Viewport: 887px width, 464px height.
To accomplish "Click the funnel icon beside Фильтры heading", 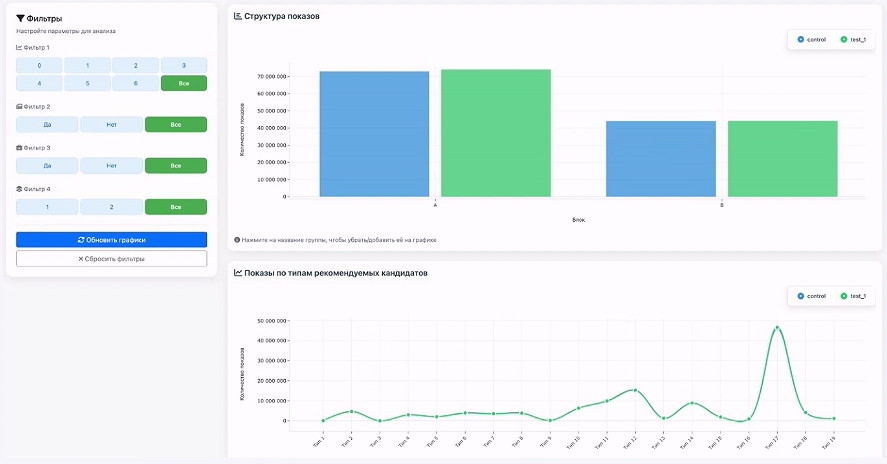I will click(20, 19).
